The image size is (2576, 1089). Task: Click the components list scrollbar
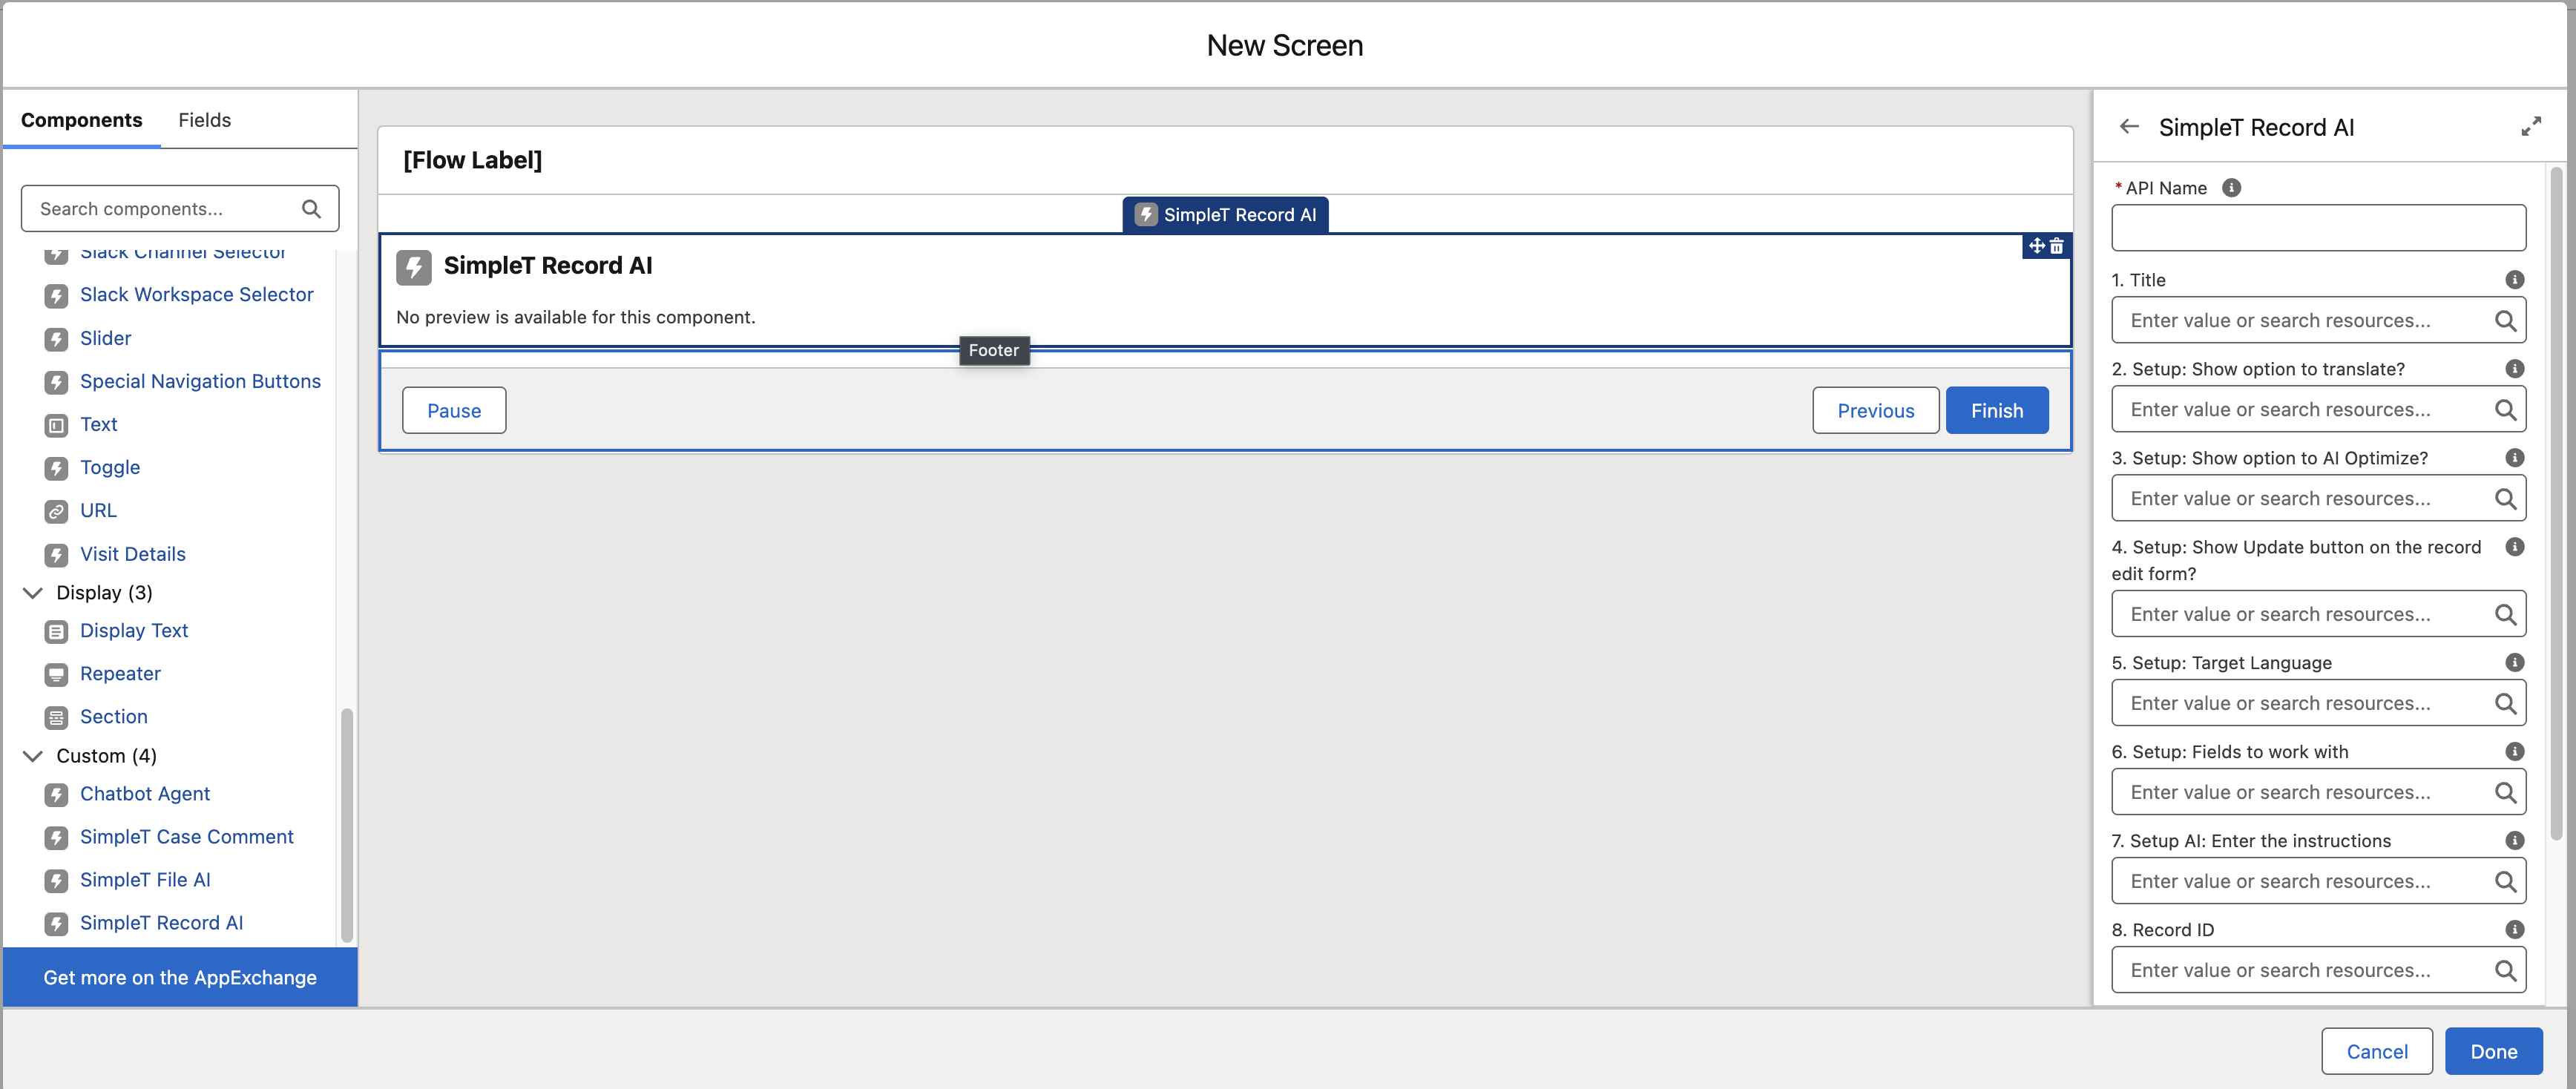(347, 825)
